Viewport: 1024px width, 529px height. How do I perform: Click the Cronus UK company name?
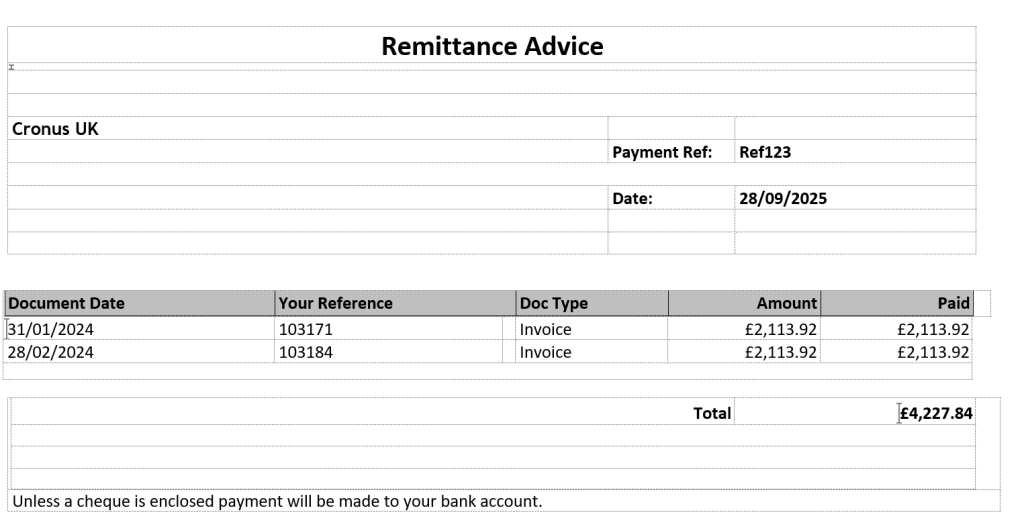(x=55, y=129)
